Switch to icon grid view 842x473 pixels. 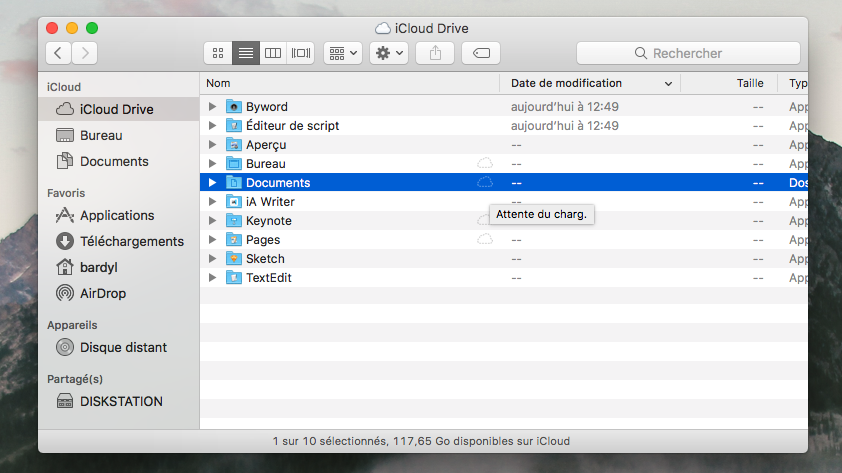pyautogui.click(x=218, y=53)
